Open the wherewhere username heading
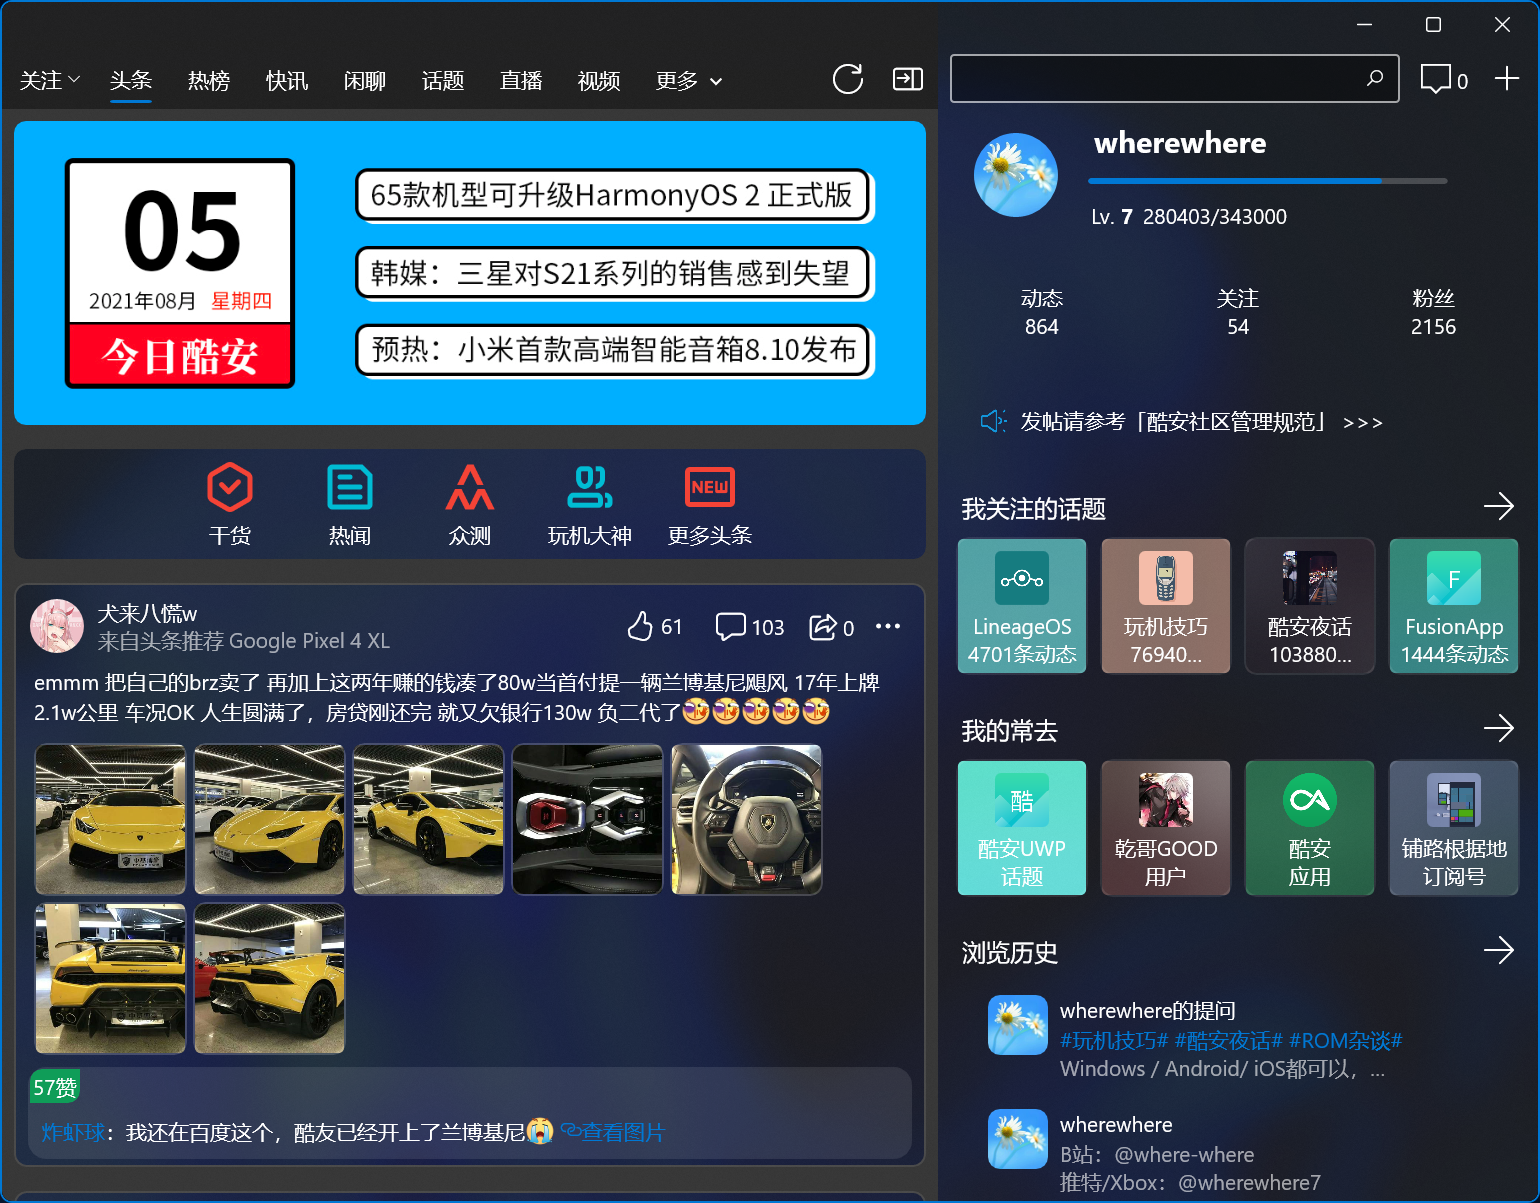This screenshot has height=1203, width=1540. [1180, 144]
